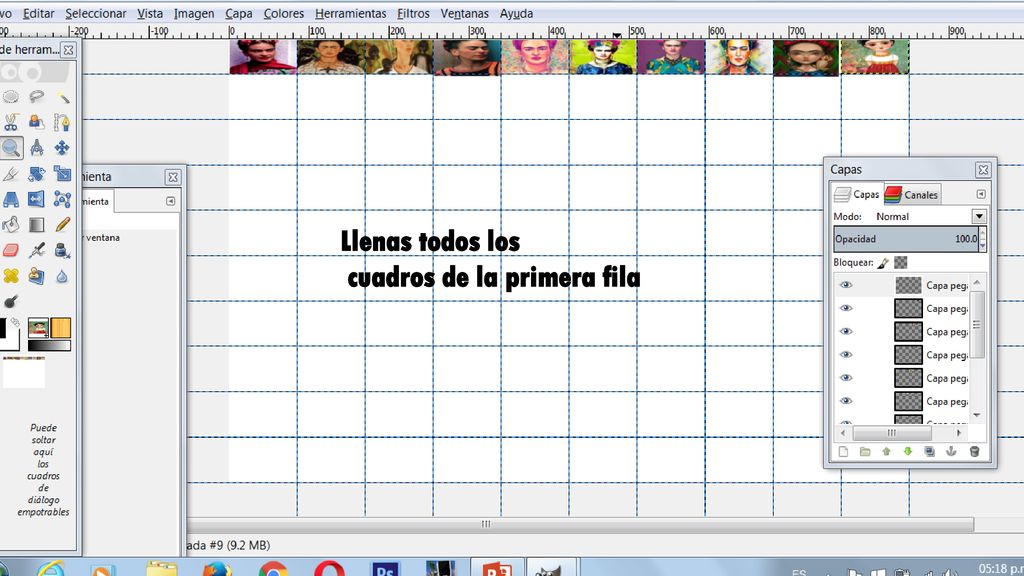The width and height of the screenshot is (1024, 576).
Task: Select the Perspective Clone tool
Action: point(37,276)
